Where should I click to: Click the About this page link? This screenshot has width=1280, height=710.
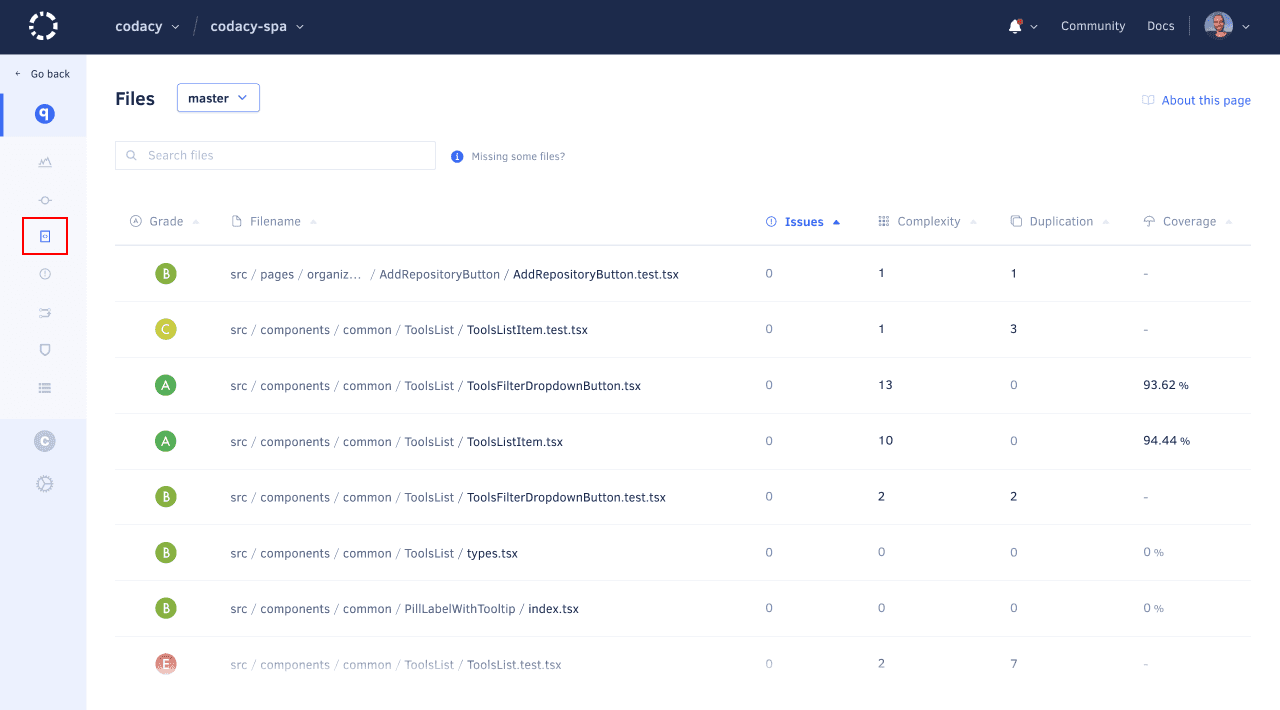click(x=1205, y=100)
